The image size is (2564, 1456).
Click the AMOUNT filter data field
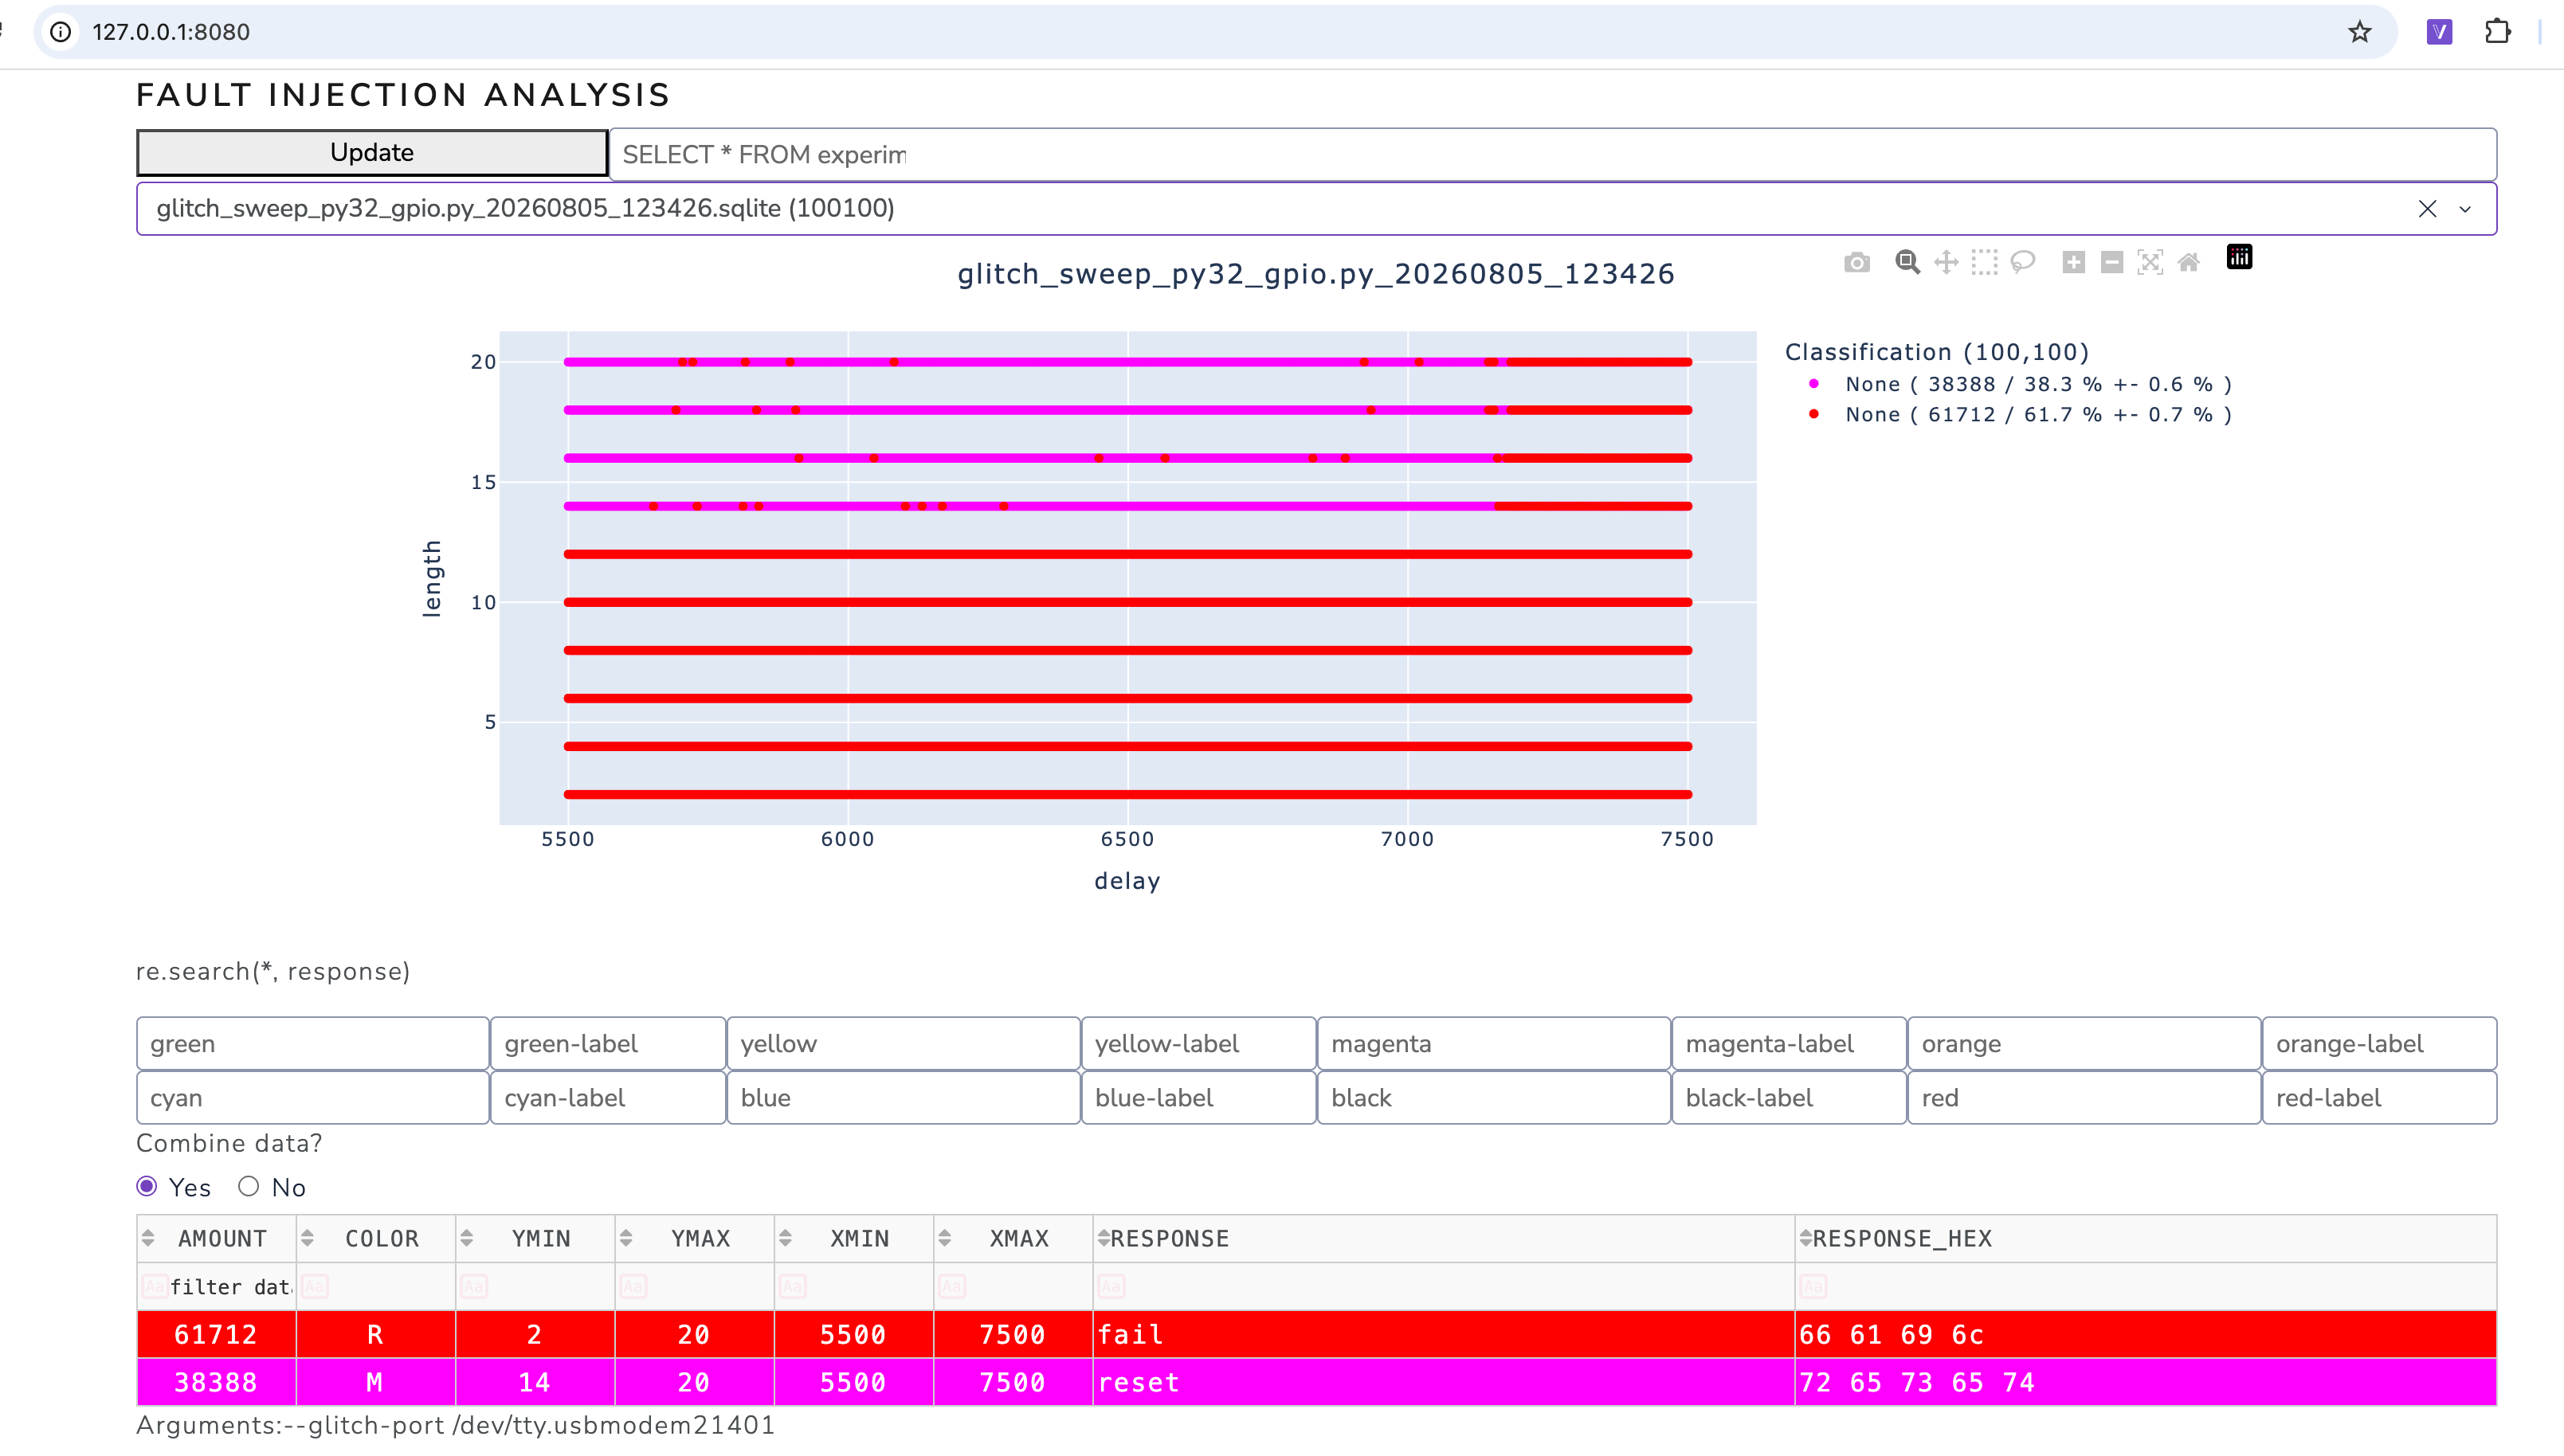pos(230,1286)
